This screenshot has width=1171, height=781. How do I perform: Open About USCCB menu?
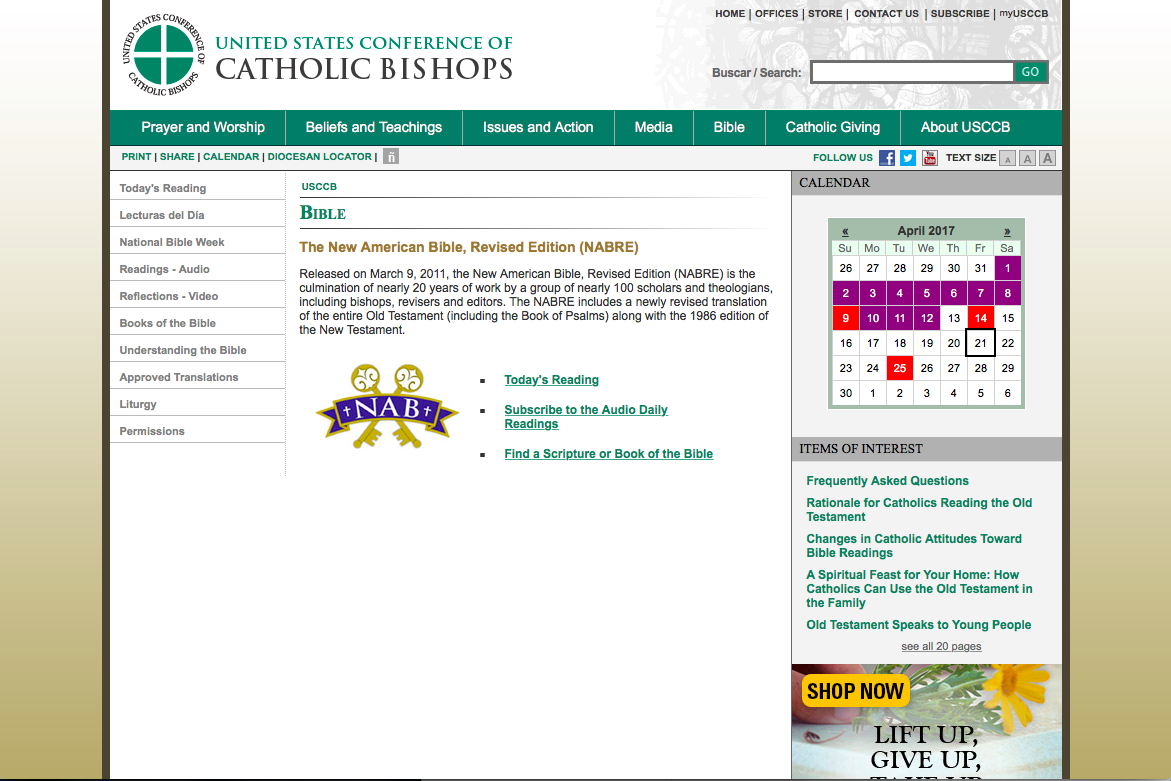(965, 127)
